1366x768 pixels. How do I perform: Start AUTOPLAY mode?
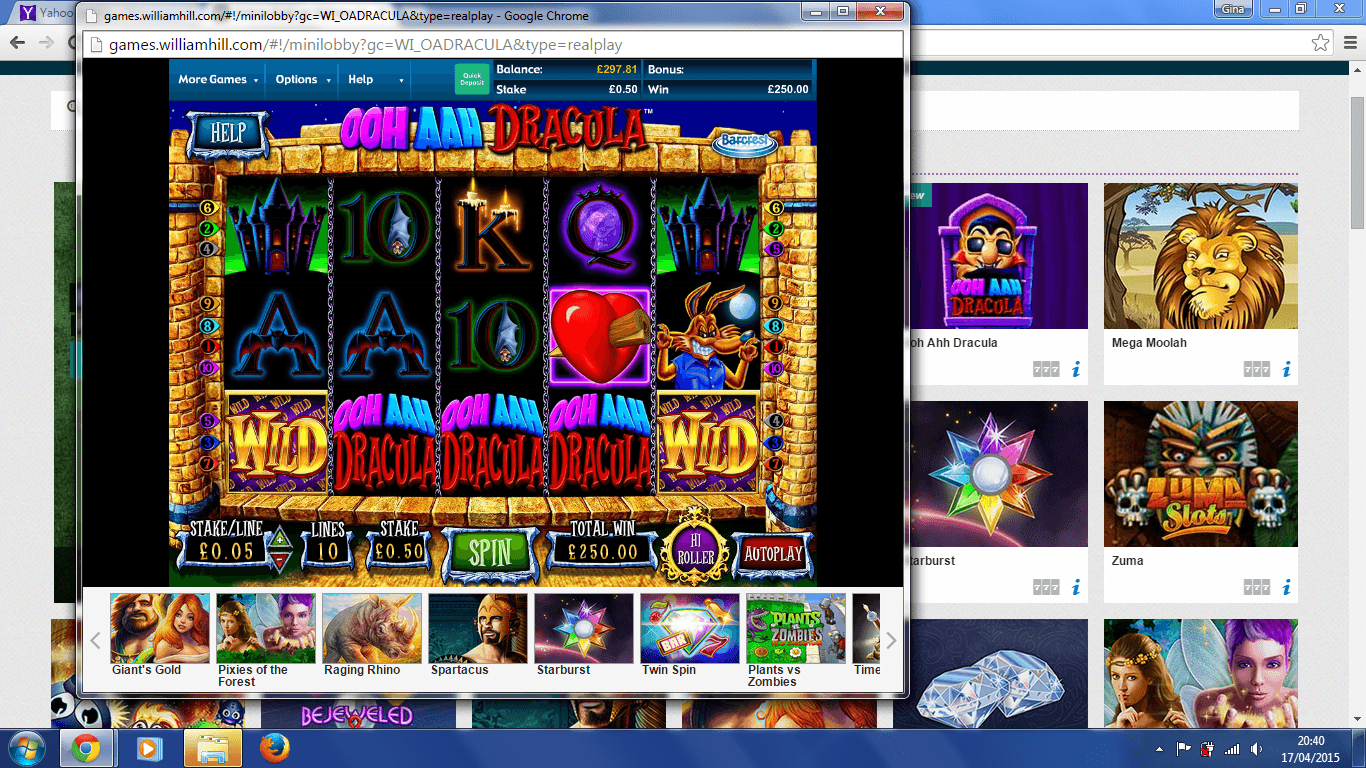(774, 552)
